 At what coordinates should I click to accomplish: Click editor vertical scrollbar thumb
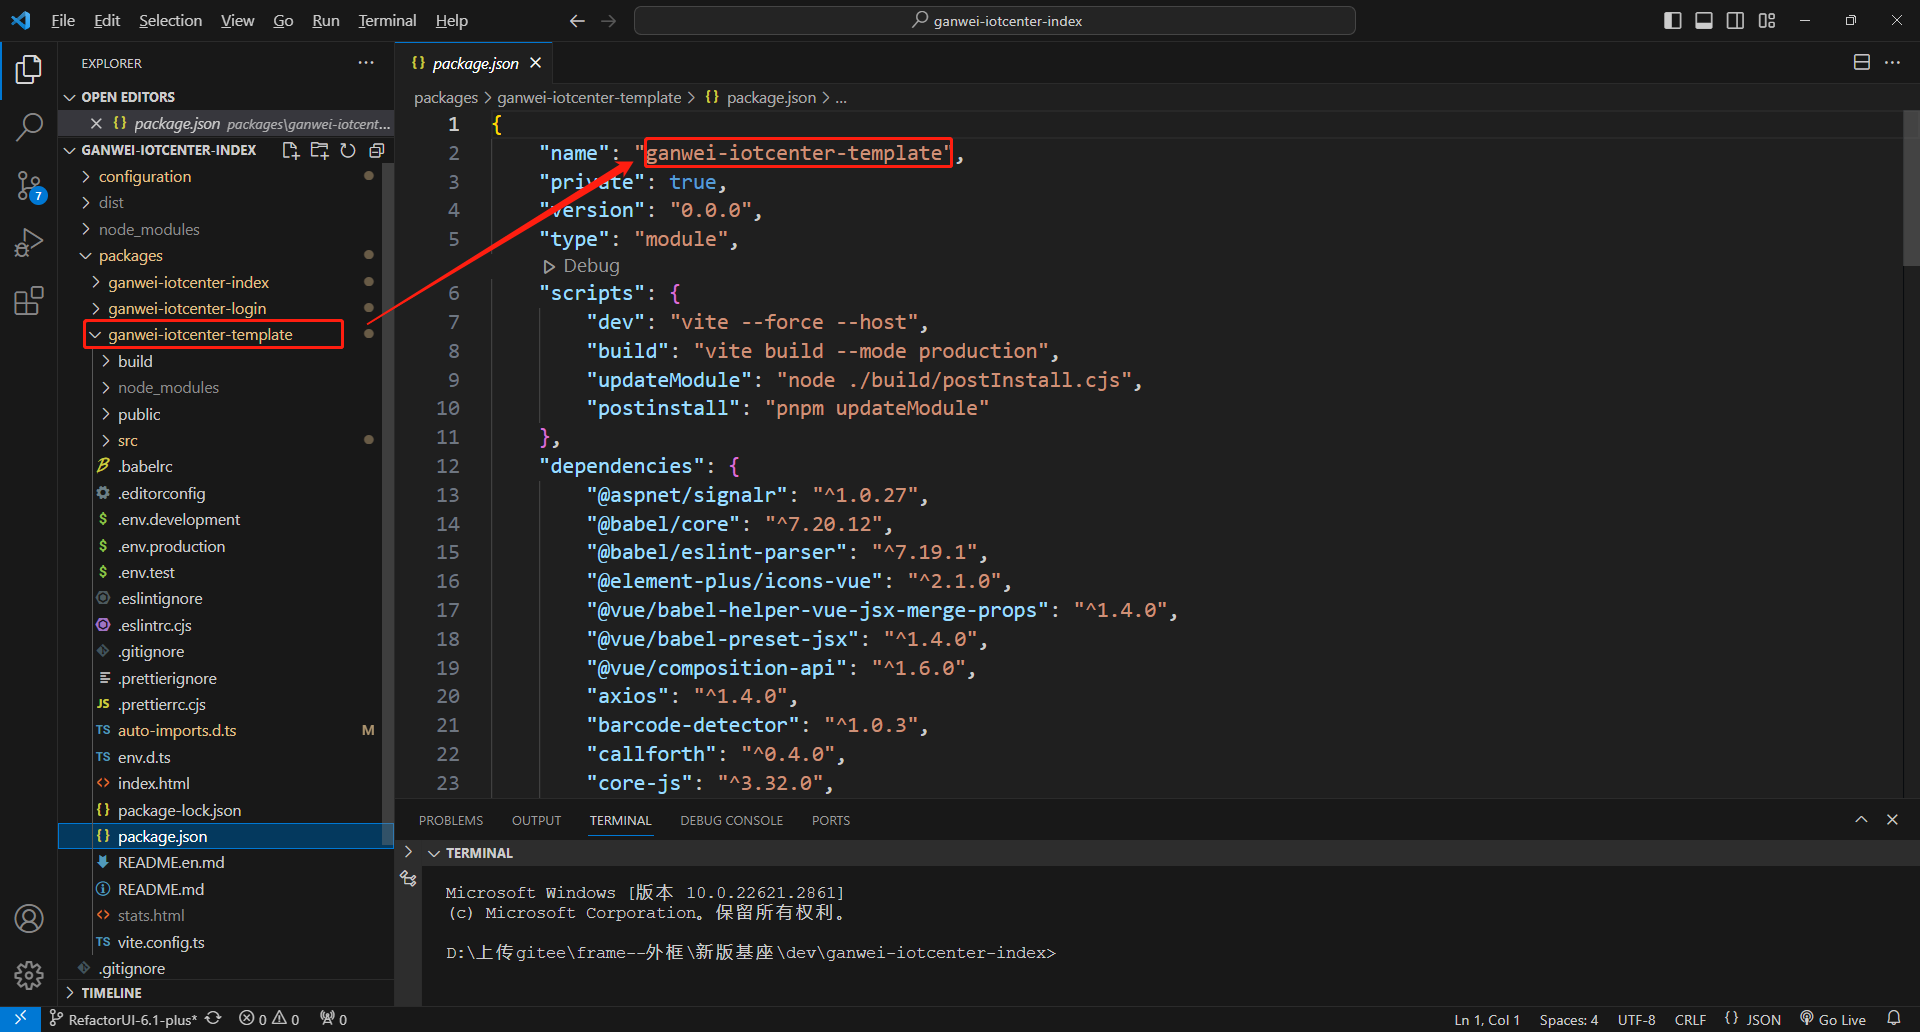[x=1911, y=187]
